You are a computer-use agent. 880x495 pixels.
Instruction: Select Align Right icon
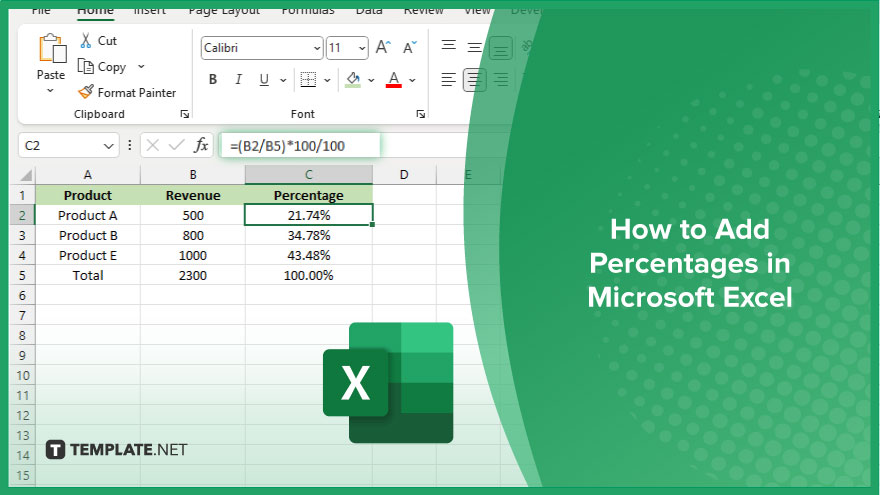click(501, 80)
